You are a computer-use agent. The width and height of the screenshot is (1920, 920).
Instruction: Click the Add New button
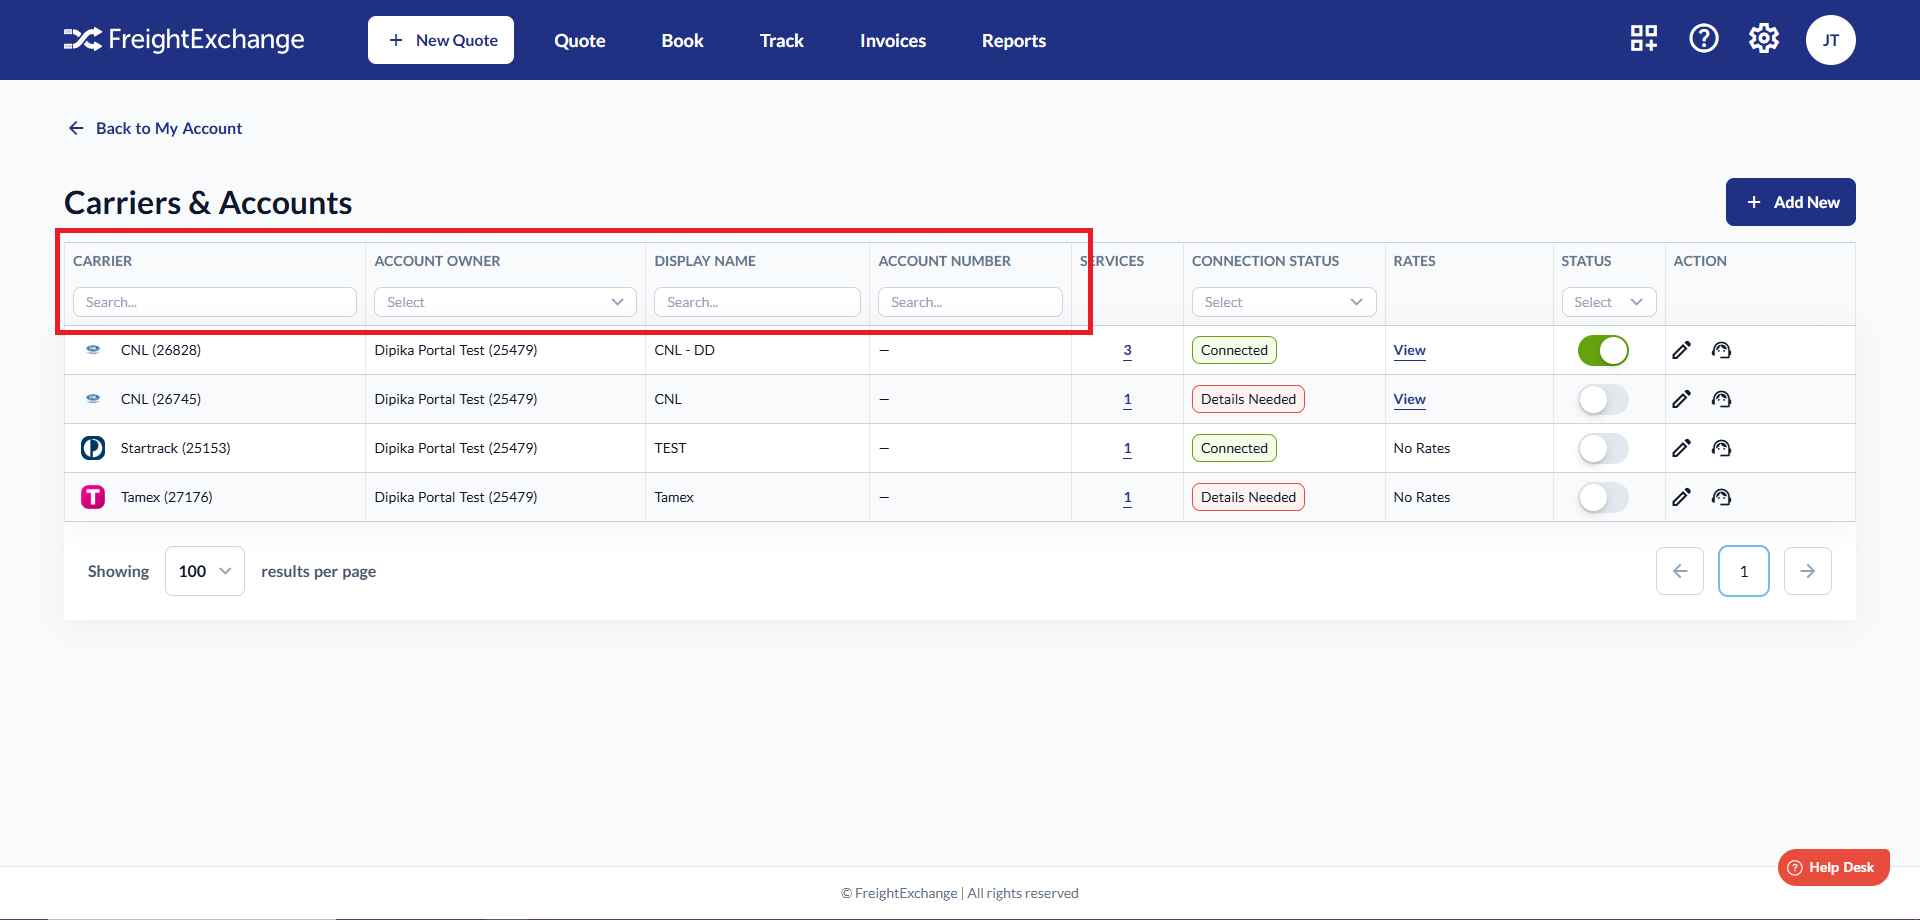click(1791, 202)
